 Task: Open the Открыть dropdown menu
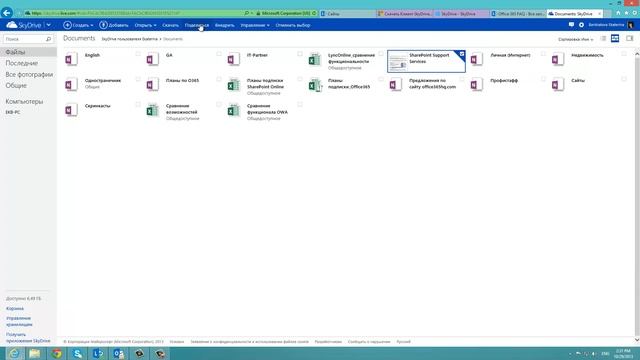click(x=145, y=25)
